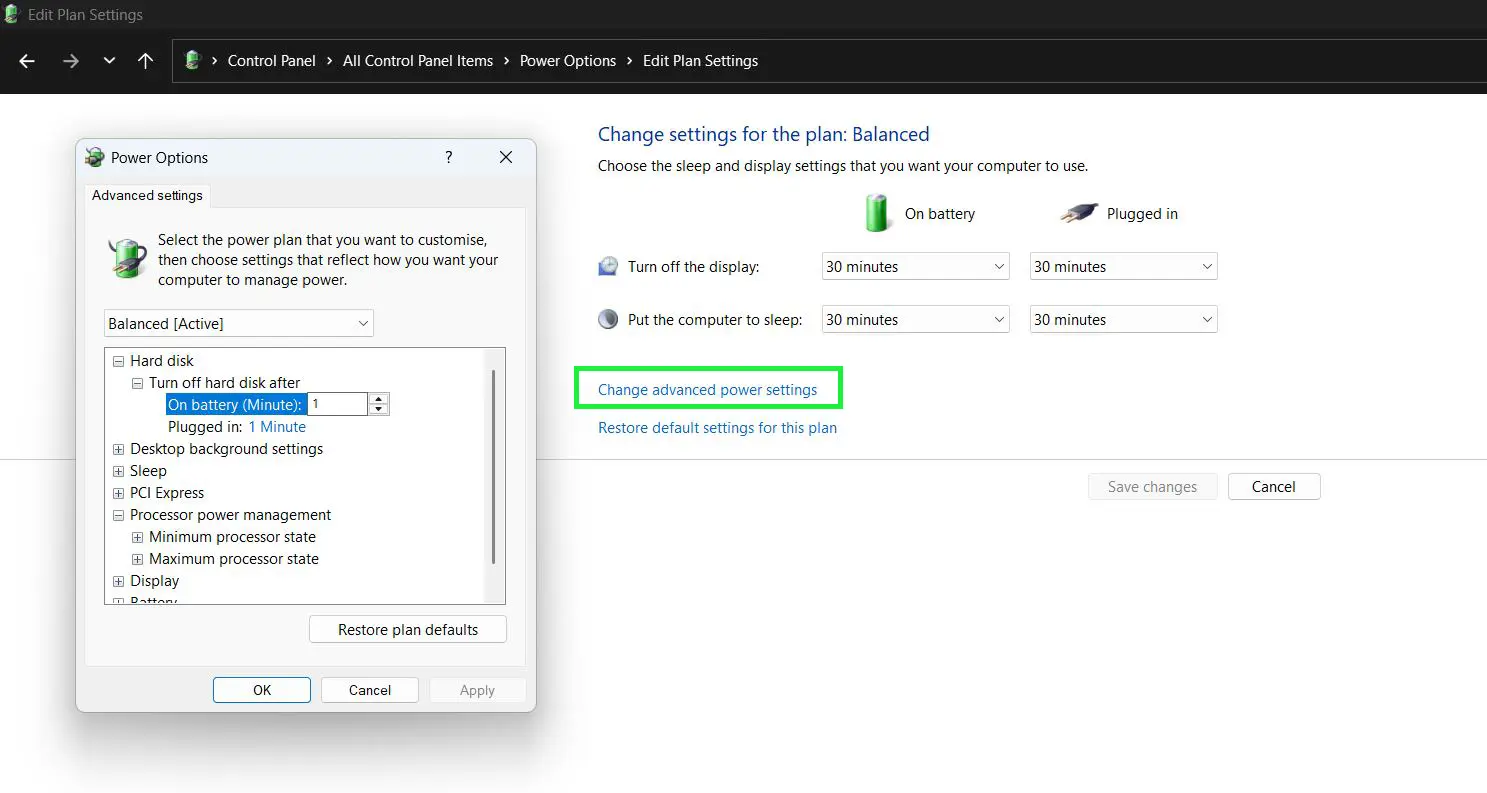Viewport: 1487px width, 793px height.
Task: Click the Restore plan defaults button
Action: tap(407, 629)
